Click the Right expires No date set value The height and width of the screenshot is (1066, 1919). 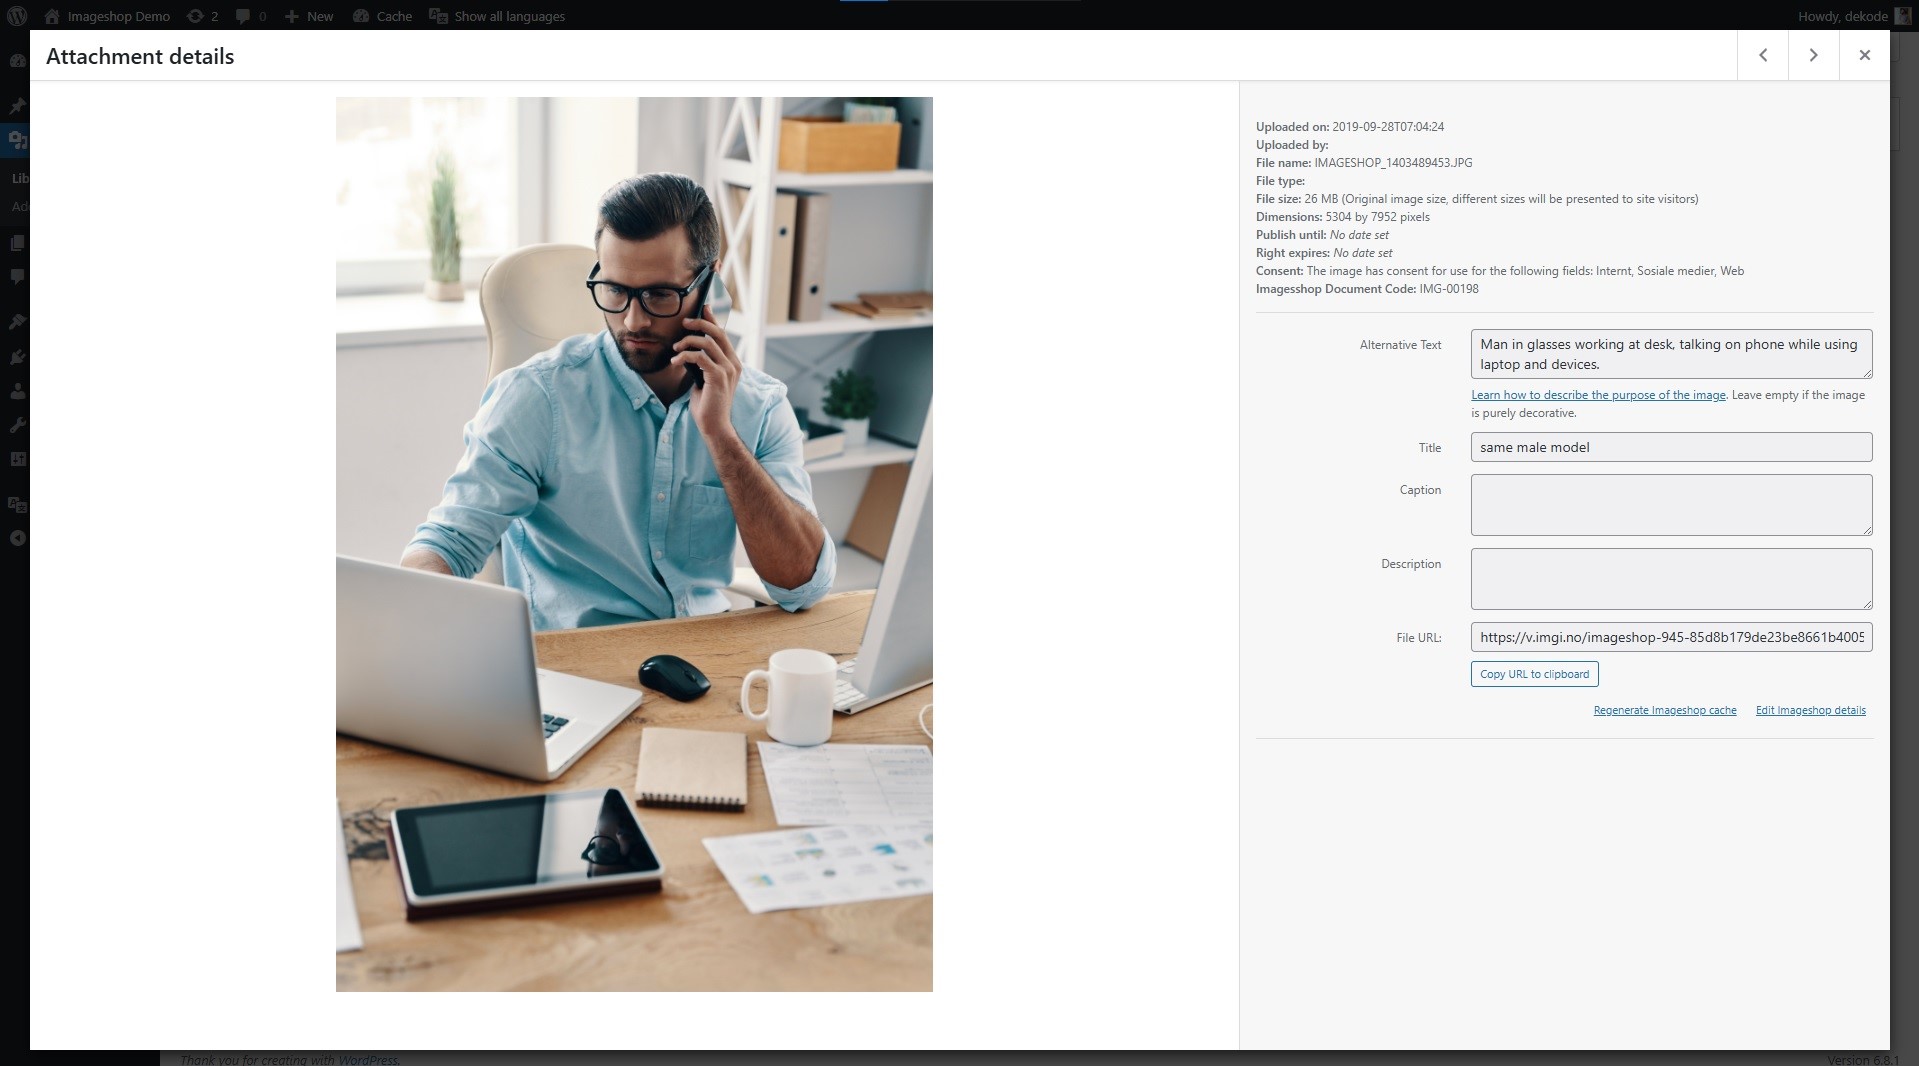coord(1363,253)
